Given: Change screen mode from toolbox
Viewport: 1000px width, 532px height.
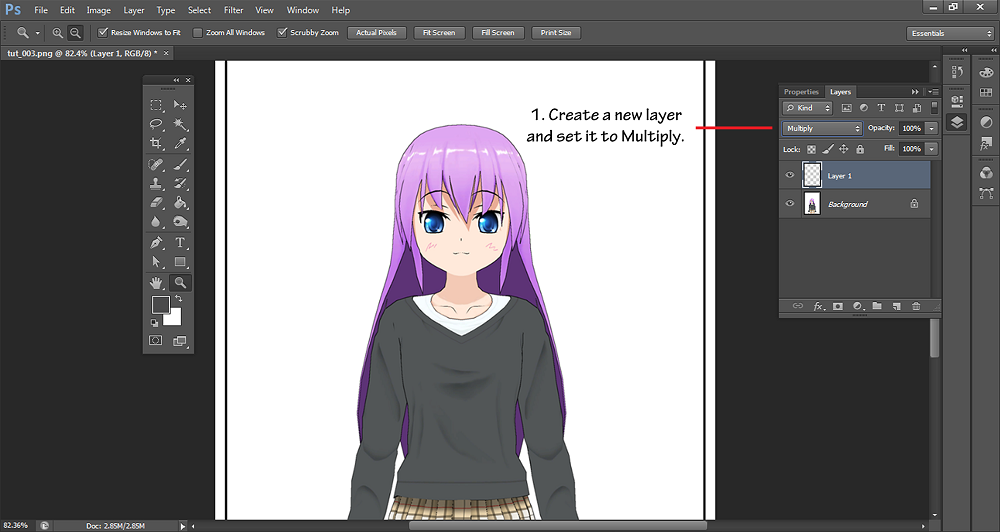Looking at the screenshot, I should pyautogui.click(x=180, y=341).
